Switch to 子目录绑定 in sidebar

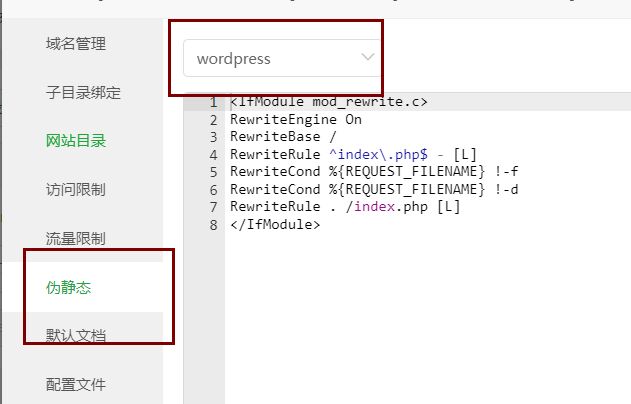pos(83,93)
